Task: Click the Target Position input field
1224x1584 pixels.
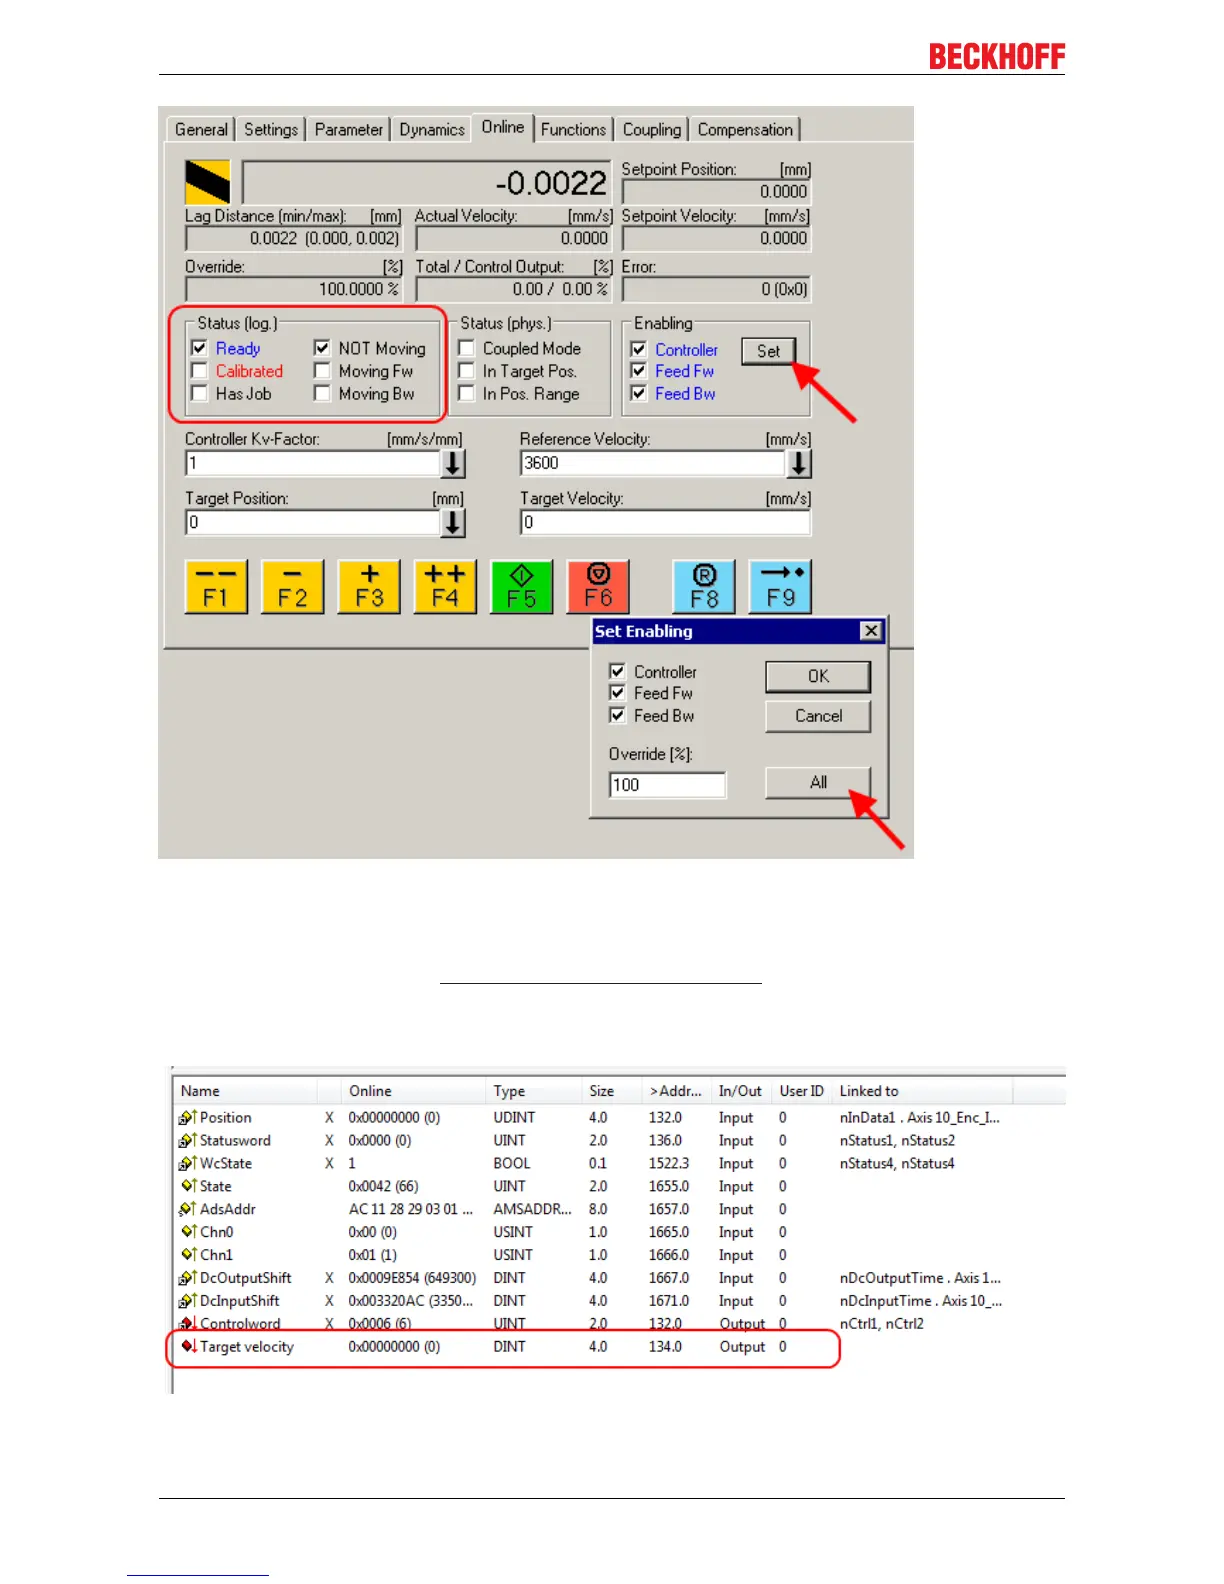Action: coord(313,522)
